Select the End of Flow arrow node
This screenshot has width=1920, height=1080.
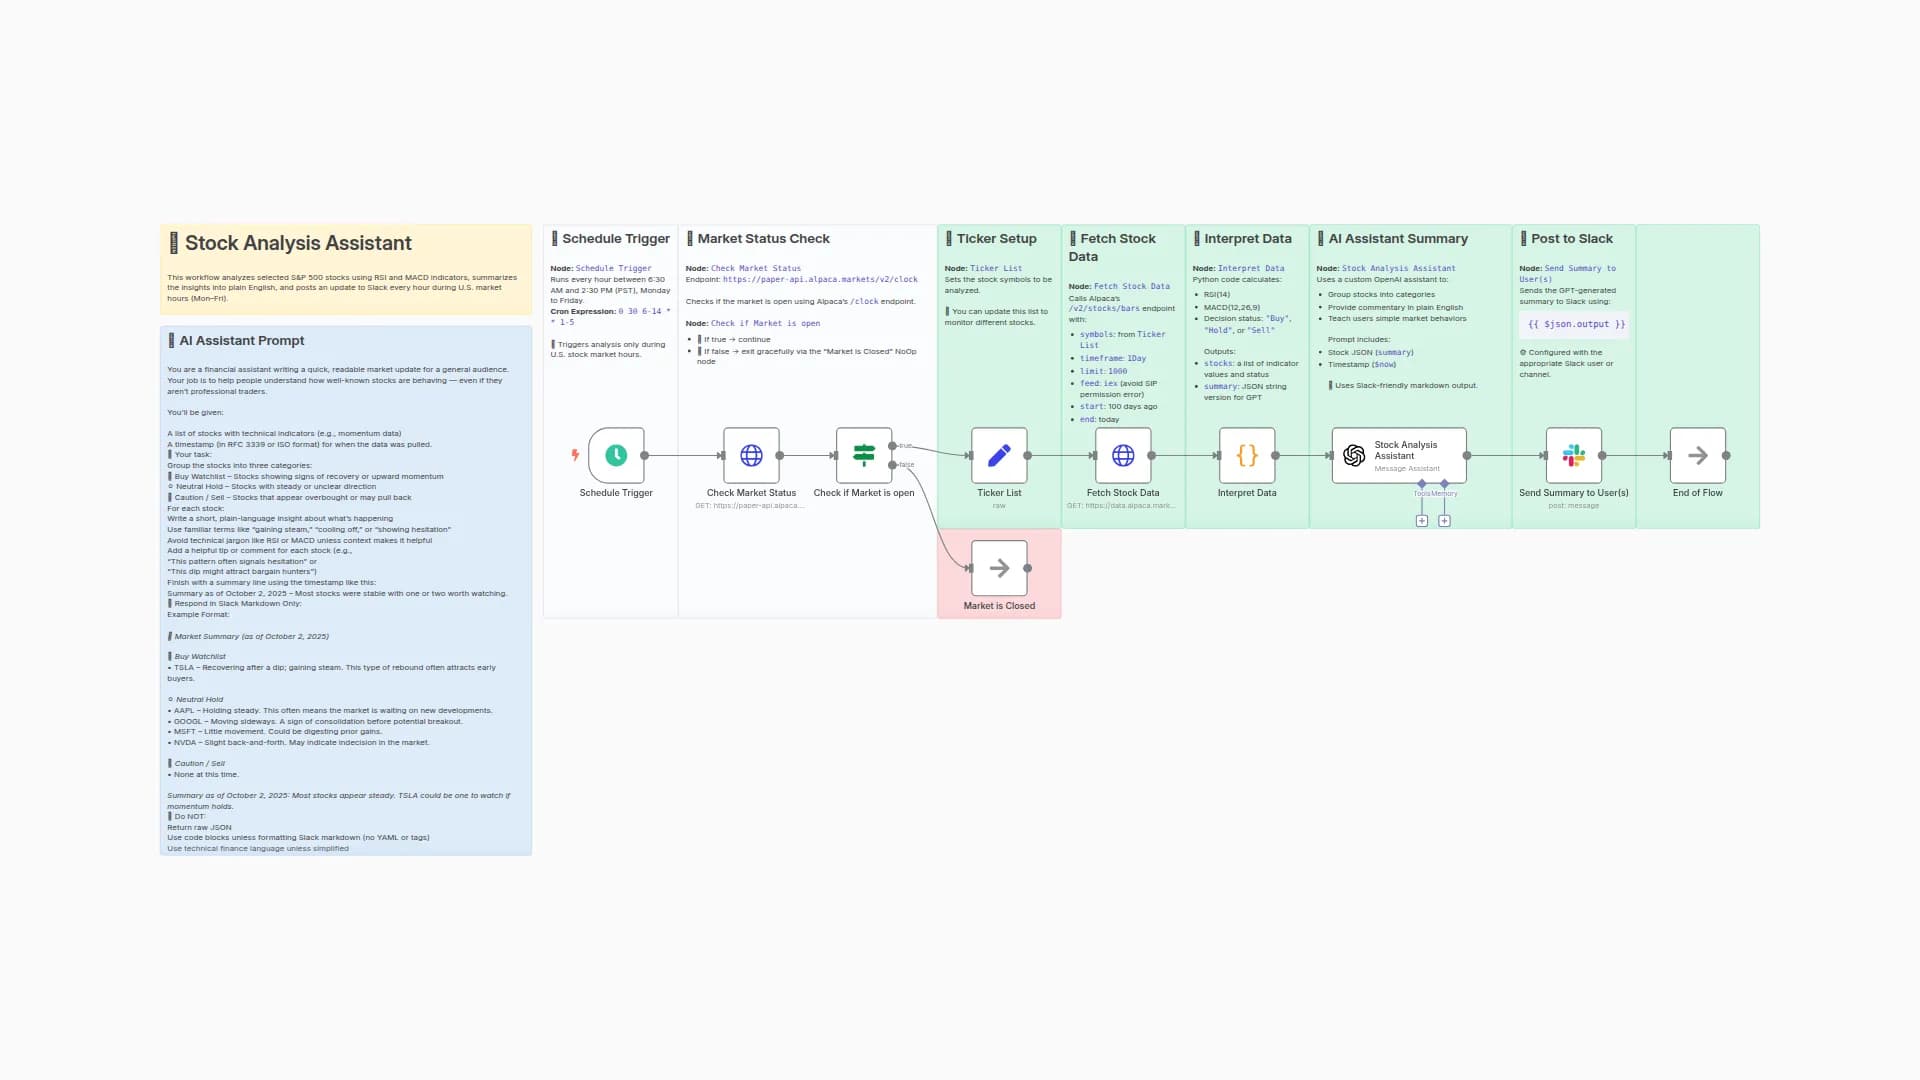1697,455
